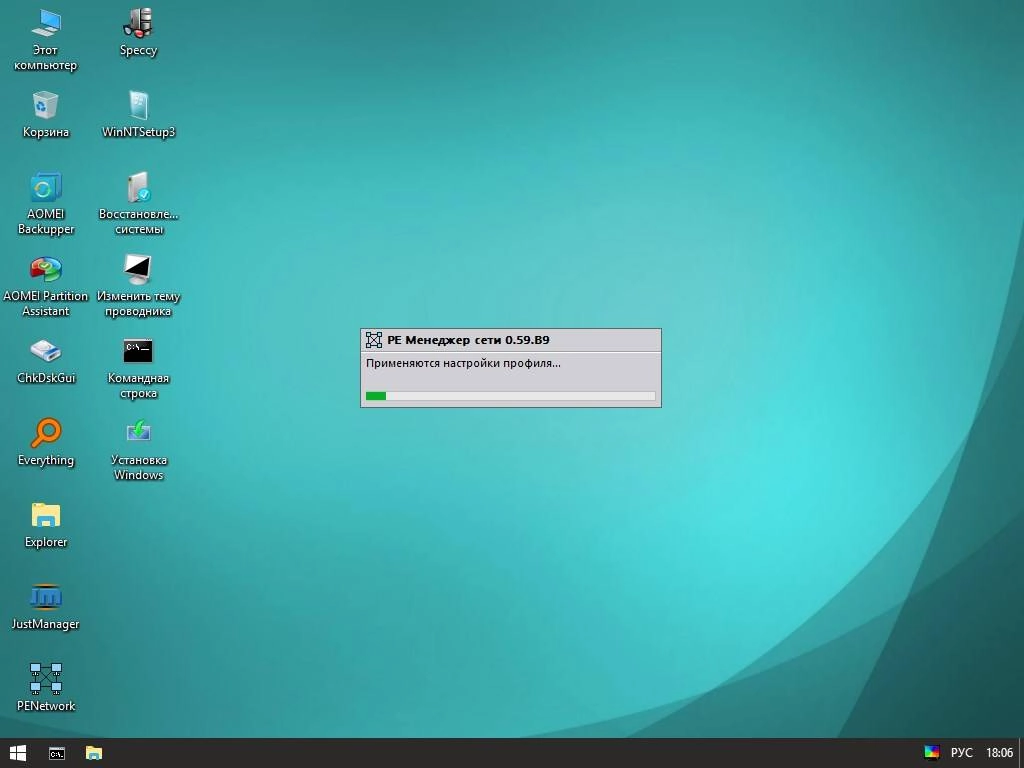Open the WinNTSetup3 desktop shortcut
Screen dimensions: 1024x768
pos(138,114)
